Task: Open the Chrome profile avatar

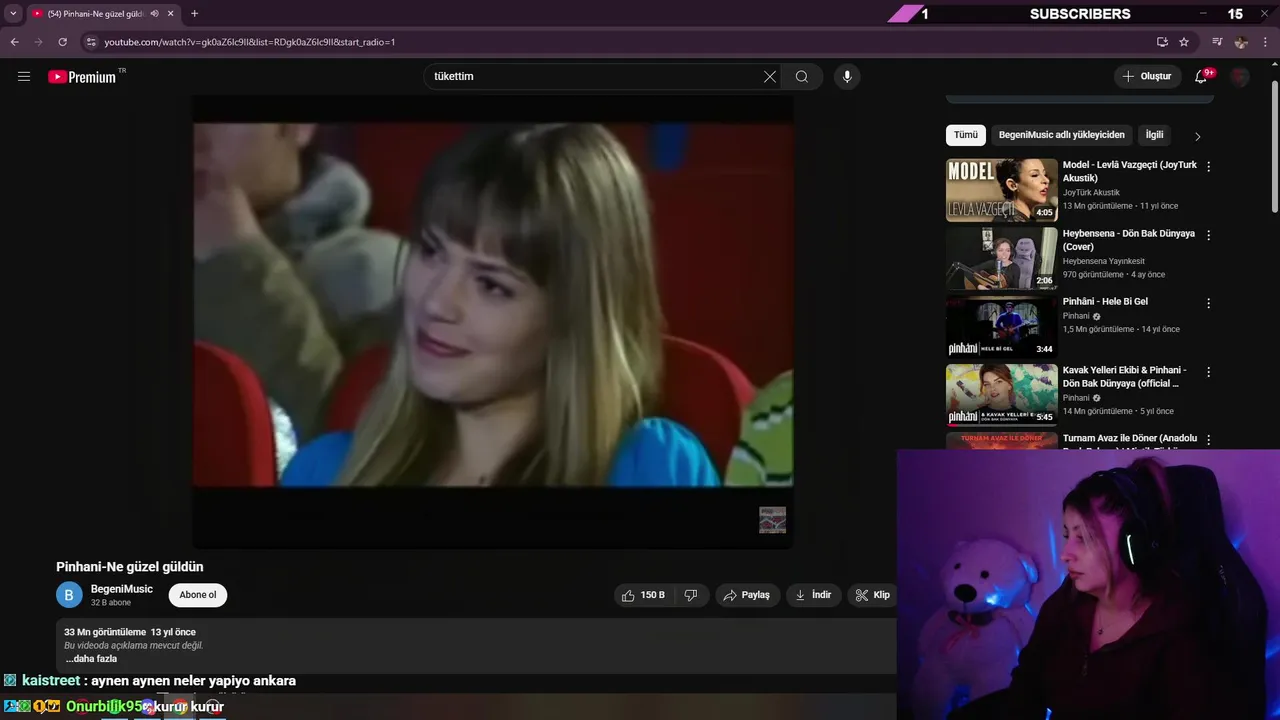Action: pyautogui.click(x=1241, y=42)
